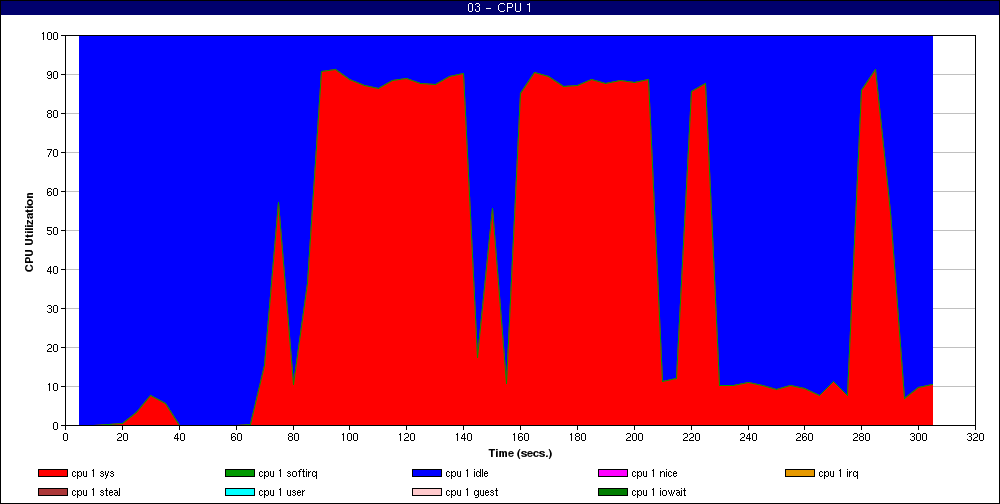Screen dimensions: 1000x504
Task: Click the 160 label on the time axis
Action: (520, 437)
